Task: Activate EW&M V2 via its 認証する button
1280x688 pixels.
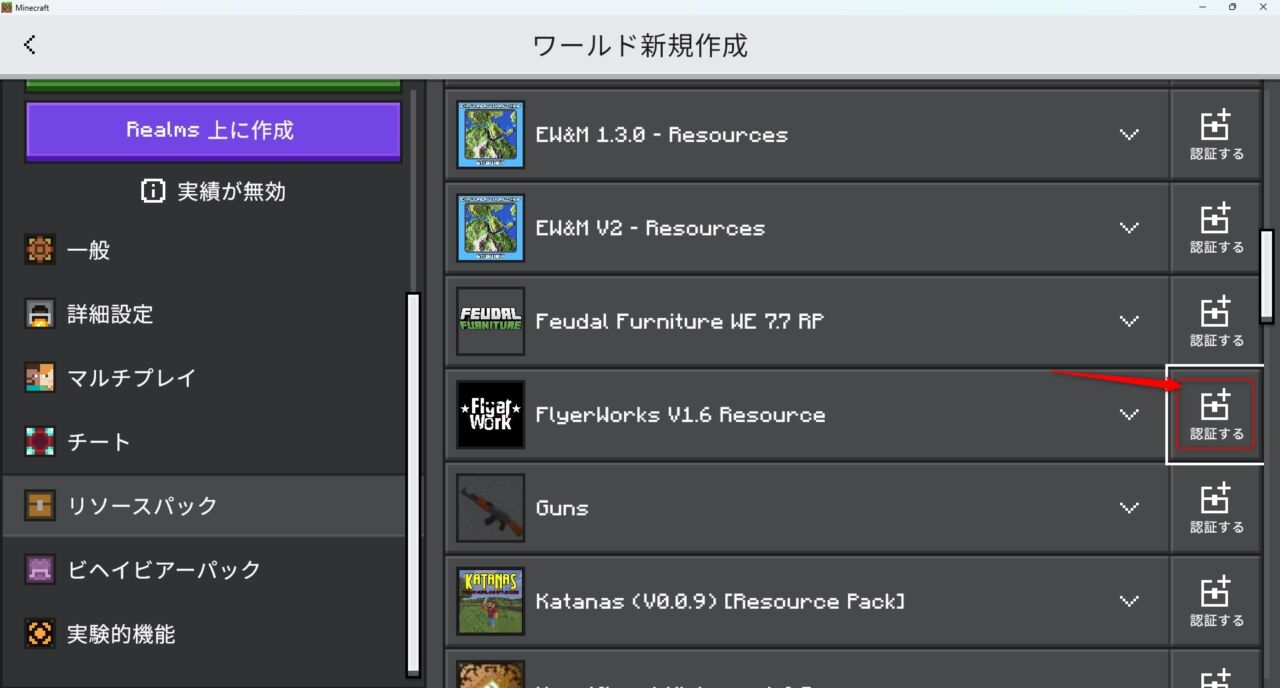Action: coord(1215,227)
